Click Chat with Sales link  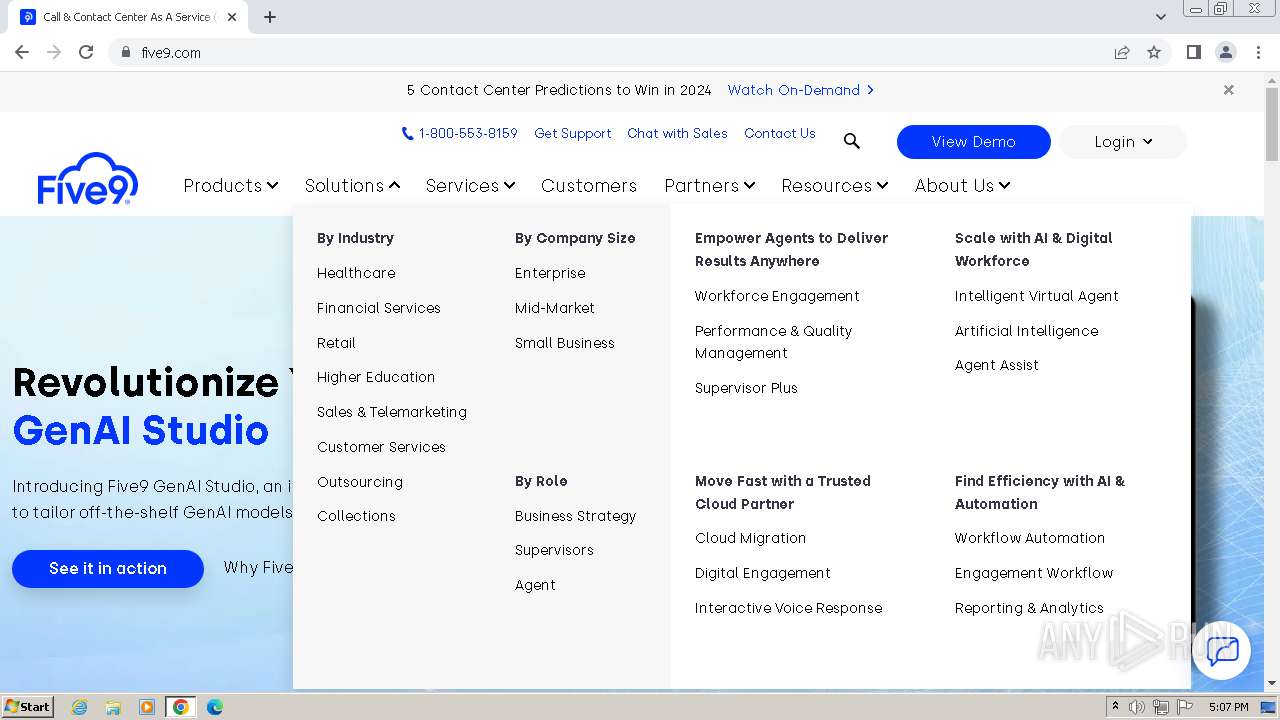[x=677, y=133]
